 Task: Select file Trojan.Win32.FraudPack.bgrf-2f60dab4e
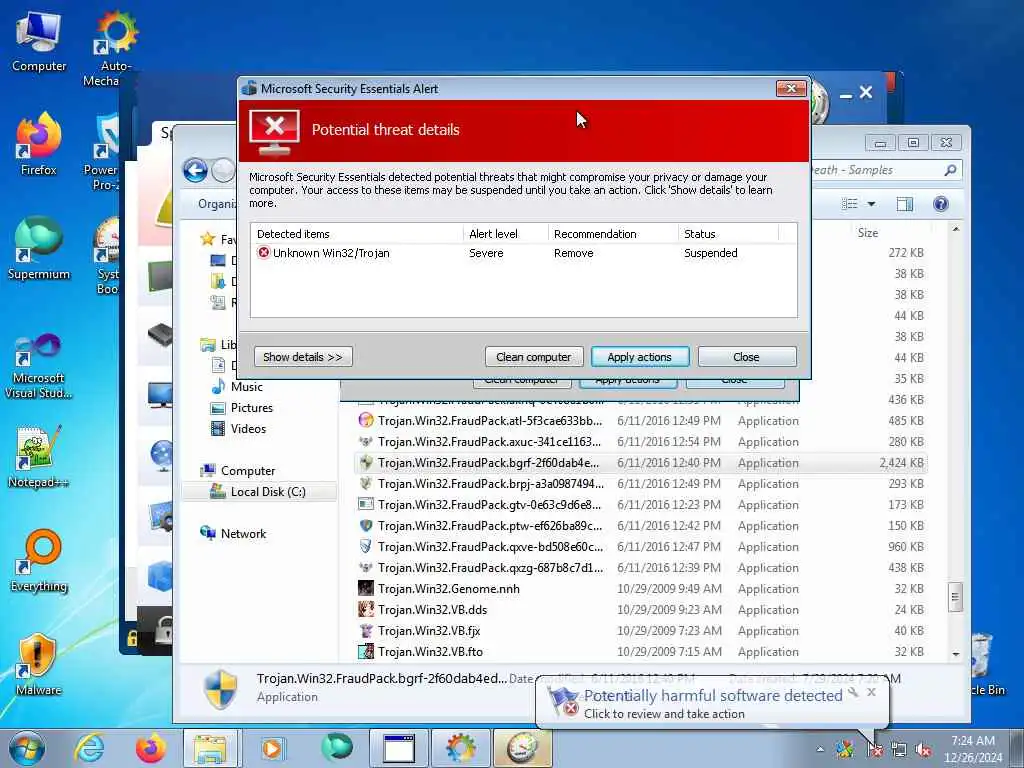[640, 462]
